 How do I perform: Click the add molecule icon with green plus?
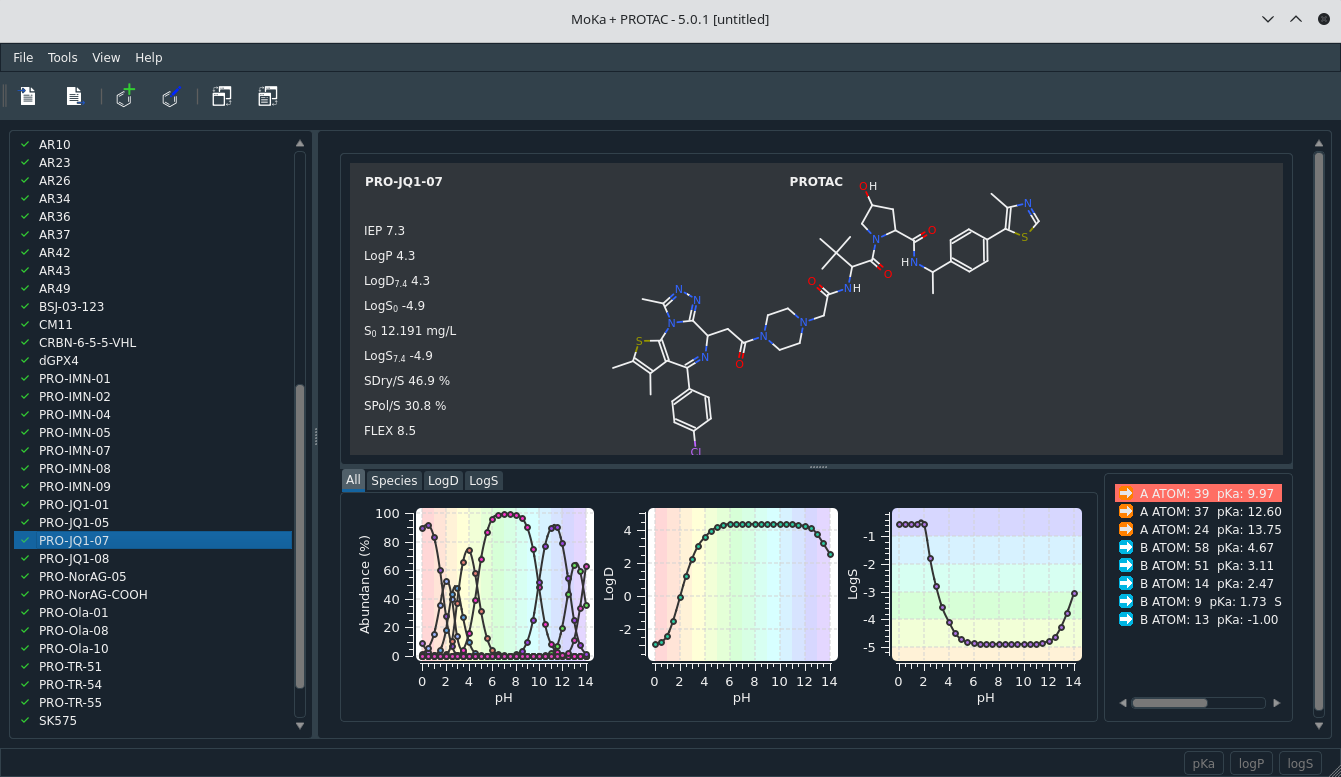tap(125, 96)
